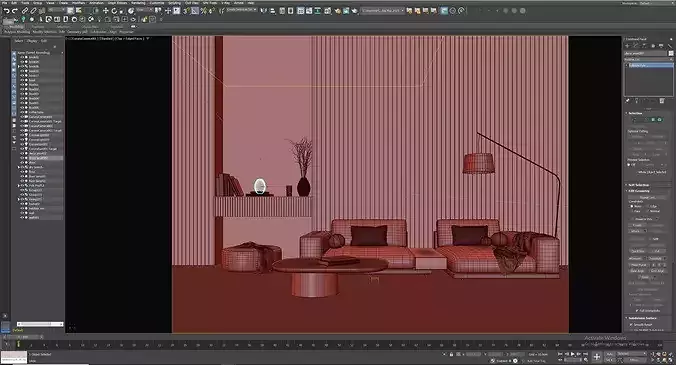Collapse the Subdivision Surface rollout
Screen dimensions: 676x365
coord(642,318)
